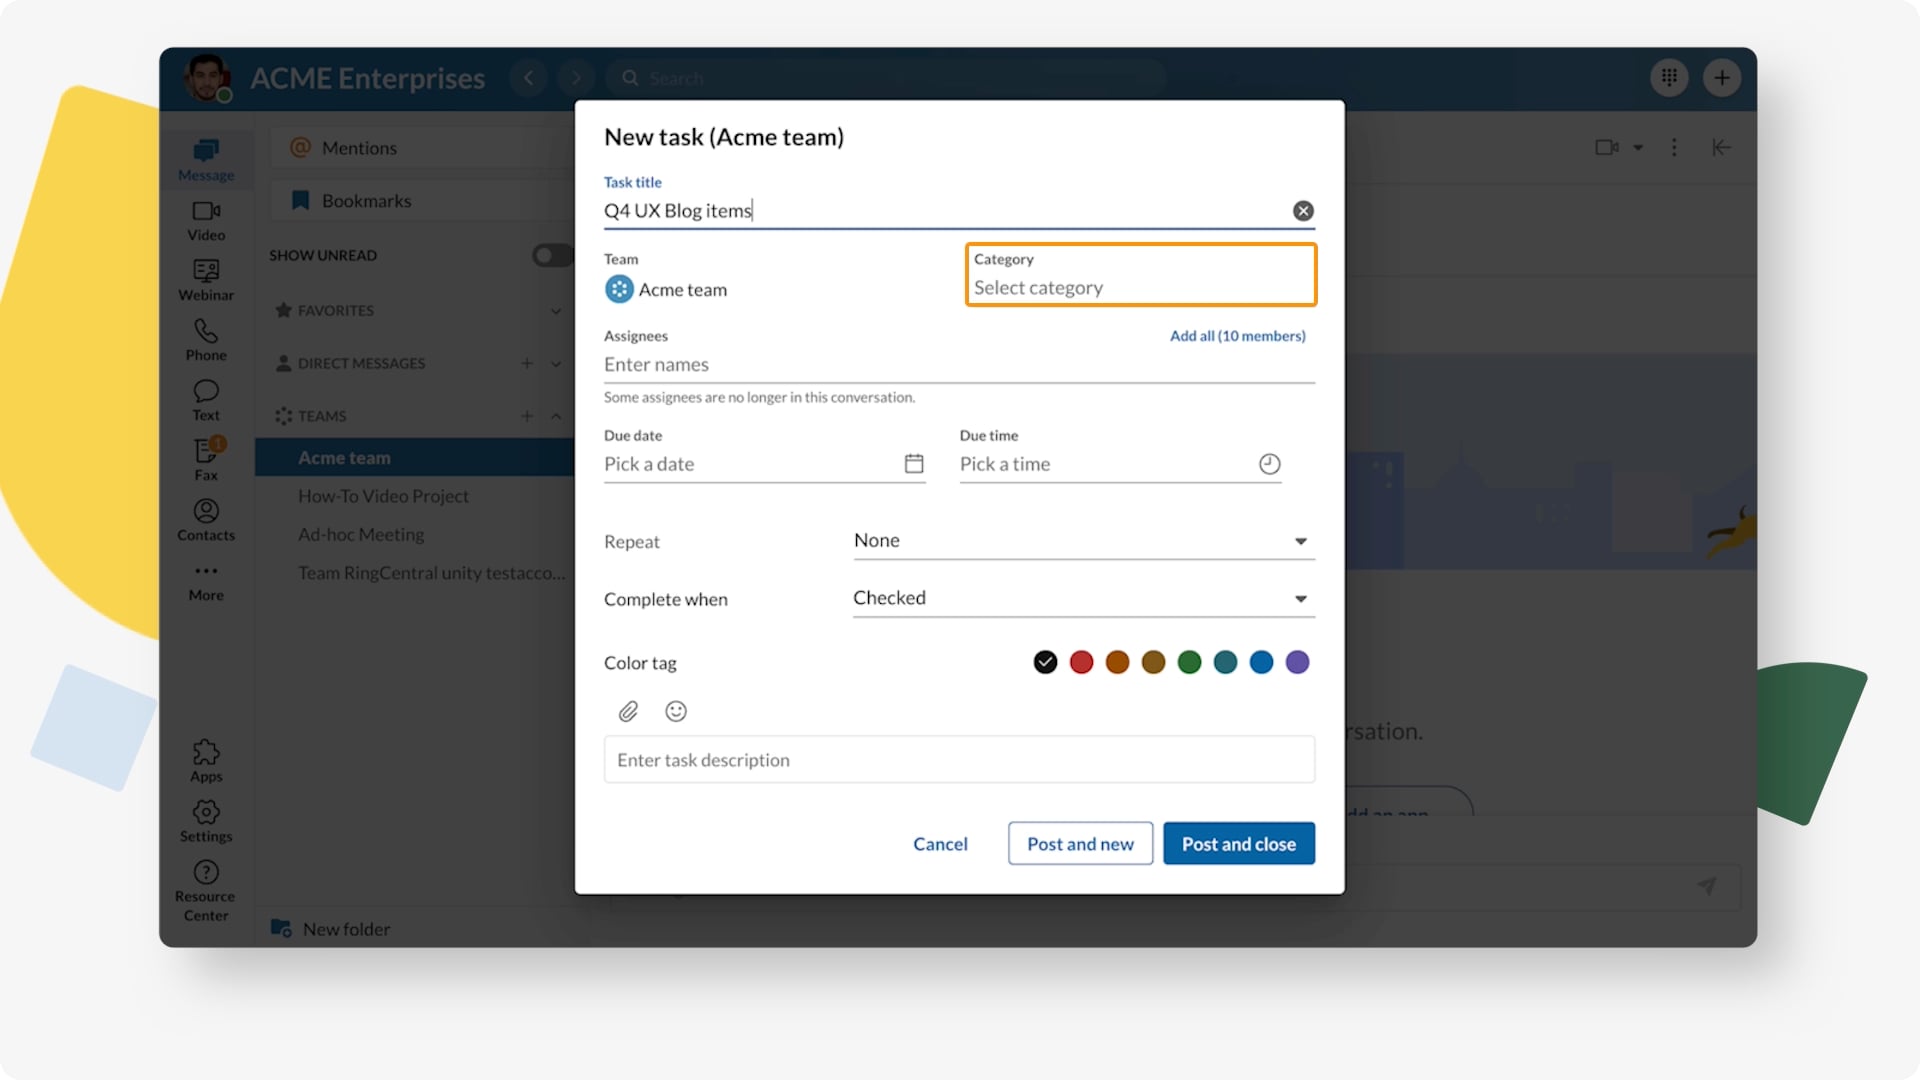This screenshot has width=1920, height=1080.
Task: Open the dialpad in the top bar
Action: (1668, 77)
